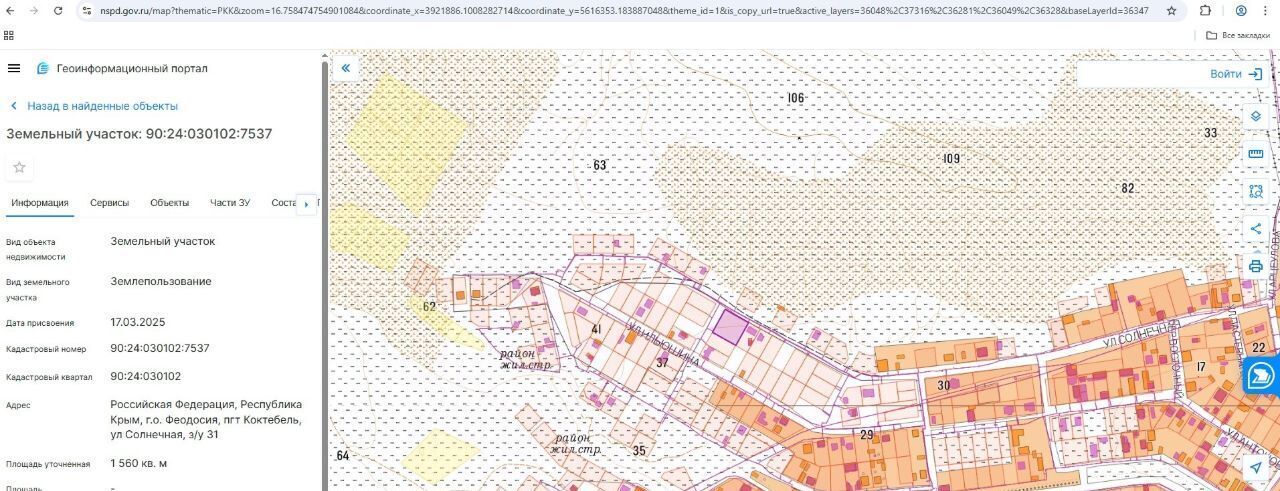Select cadastral number 90:24:030102:7537 value
This screenshot has width=1280, height=491.
pyautogui.click(x=160, y=348)
